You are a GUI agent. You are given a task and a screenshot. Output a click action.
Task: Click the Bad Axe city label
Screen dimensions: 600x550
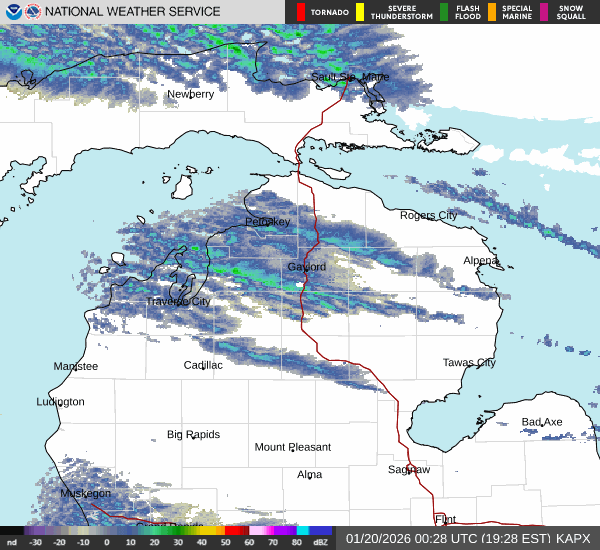pos(542,422)
